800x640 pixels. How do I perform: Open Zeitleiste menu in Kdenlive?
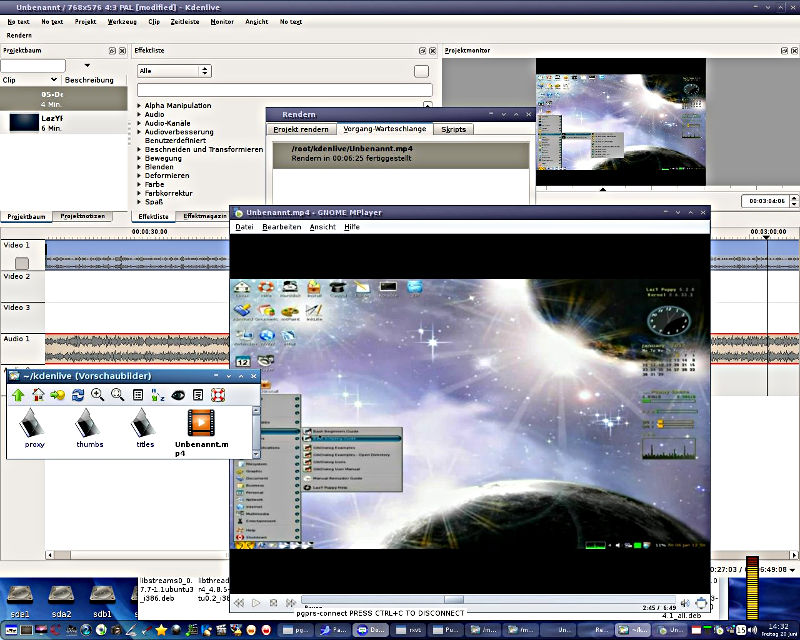click(x=185, y=22)
